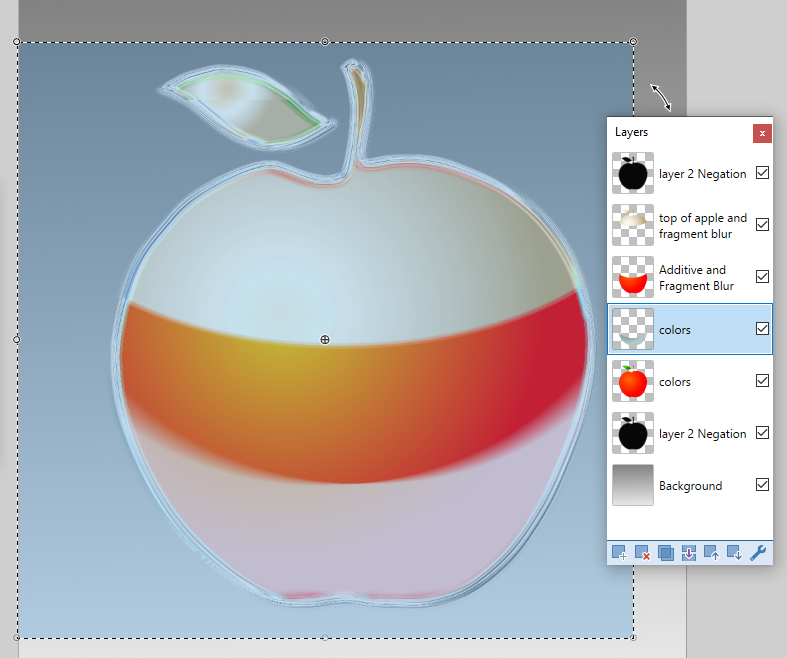The height and width of the screenshot is (658, 787).
Task: Delete the current layer using the toolbar icon
Action: point(642,553)
